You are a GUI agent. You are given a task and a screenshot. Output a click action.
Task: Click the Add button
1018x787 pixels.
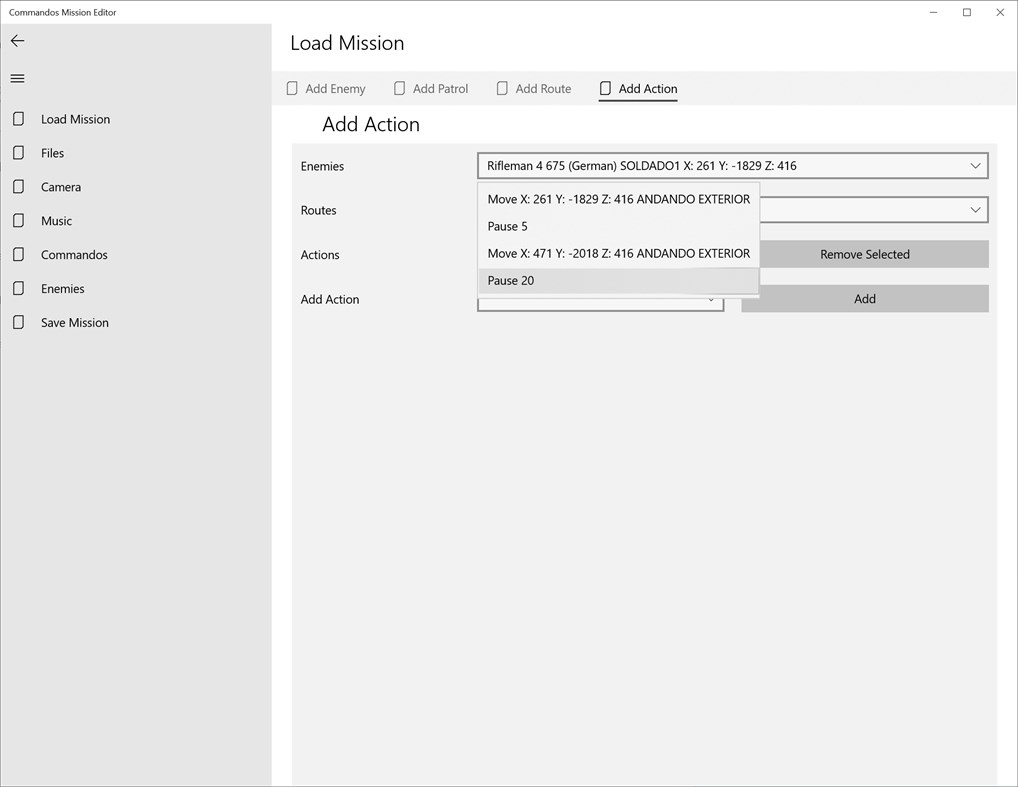(865, 299)
